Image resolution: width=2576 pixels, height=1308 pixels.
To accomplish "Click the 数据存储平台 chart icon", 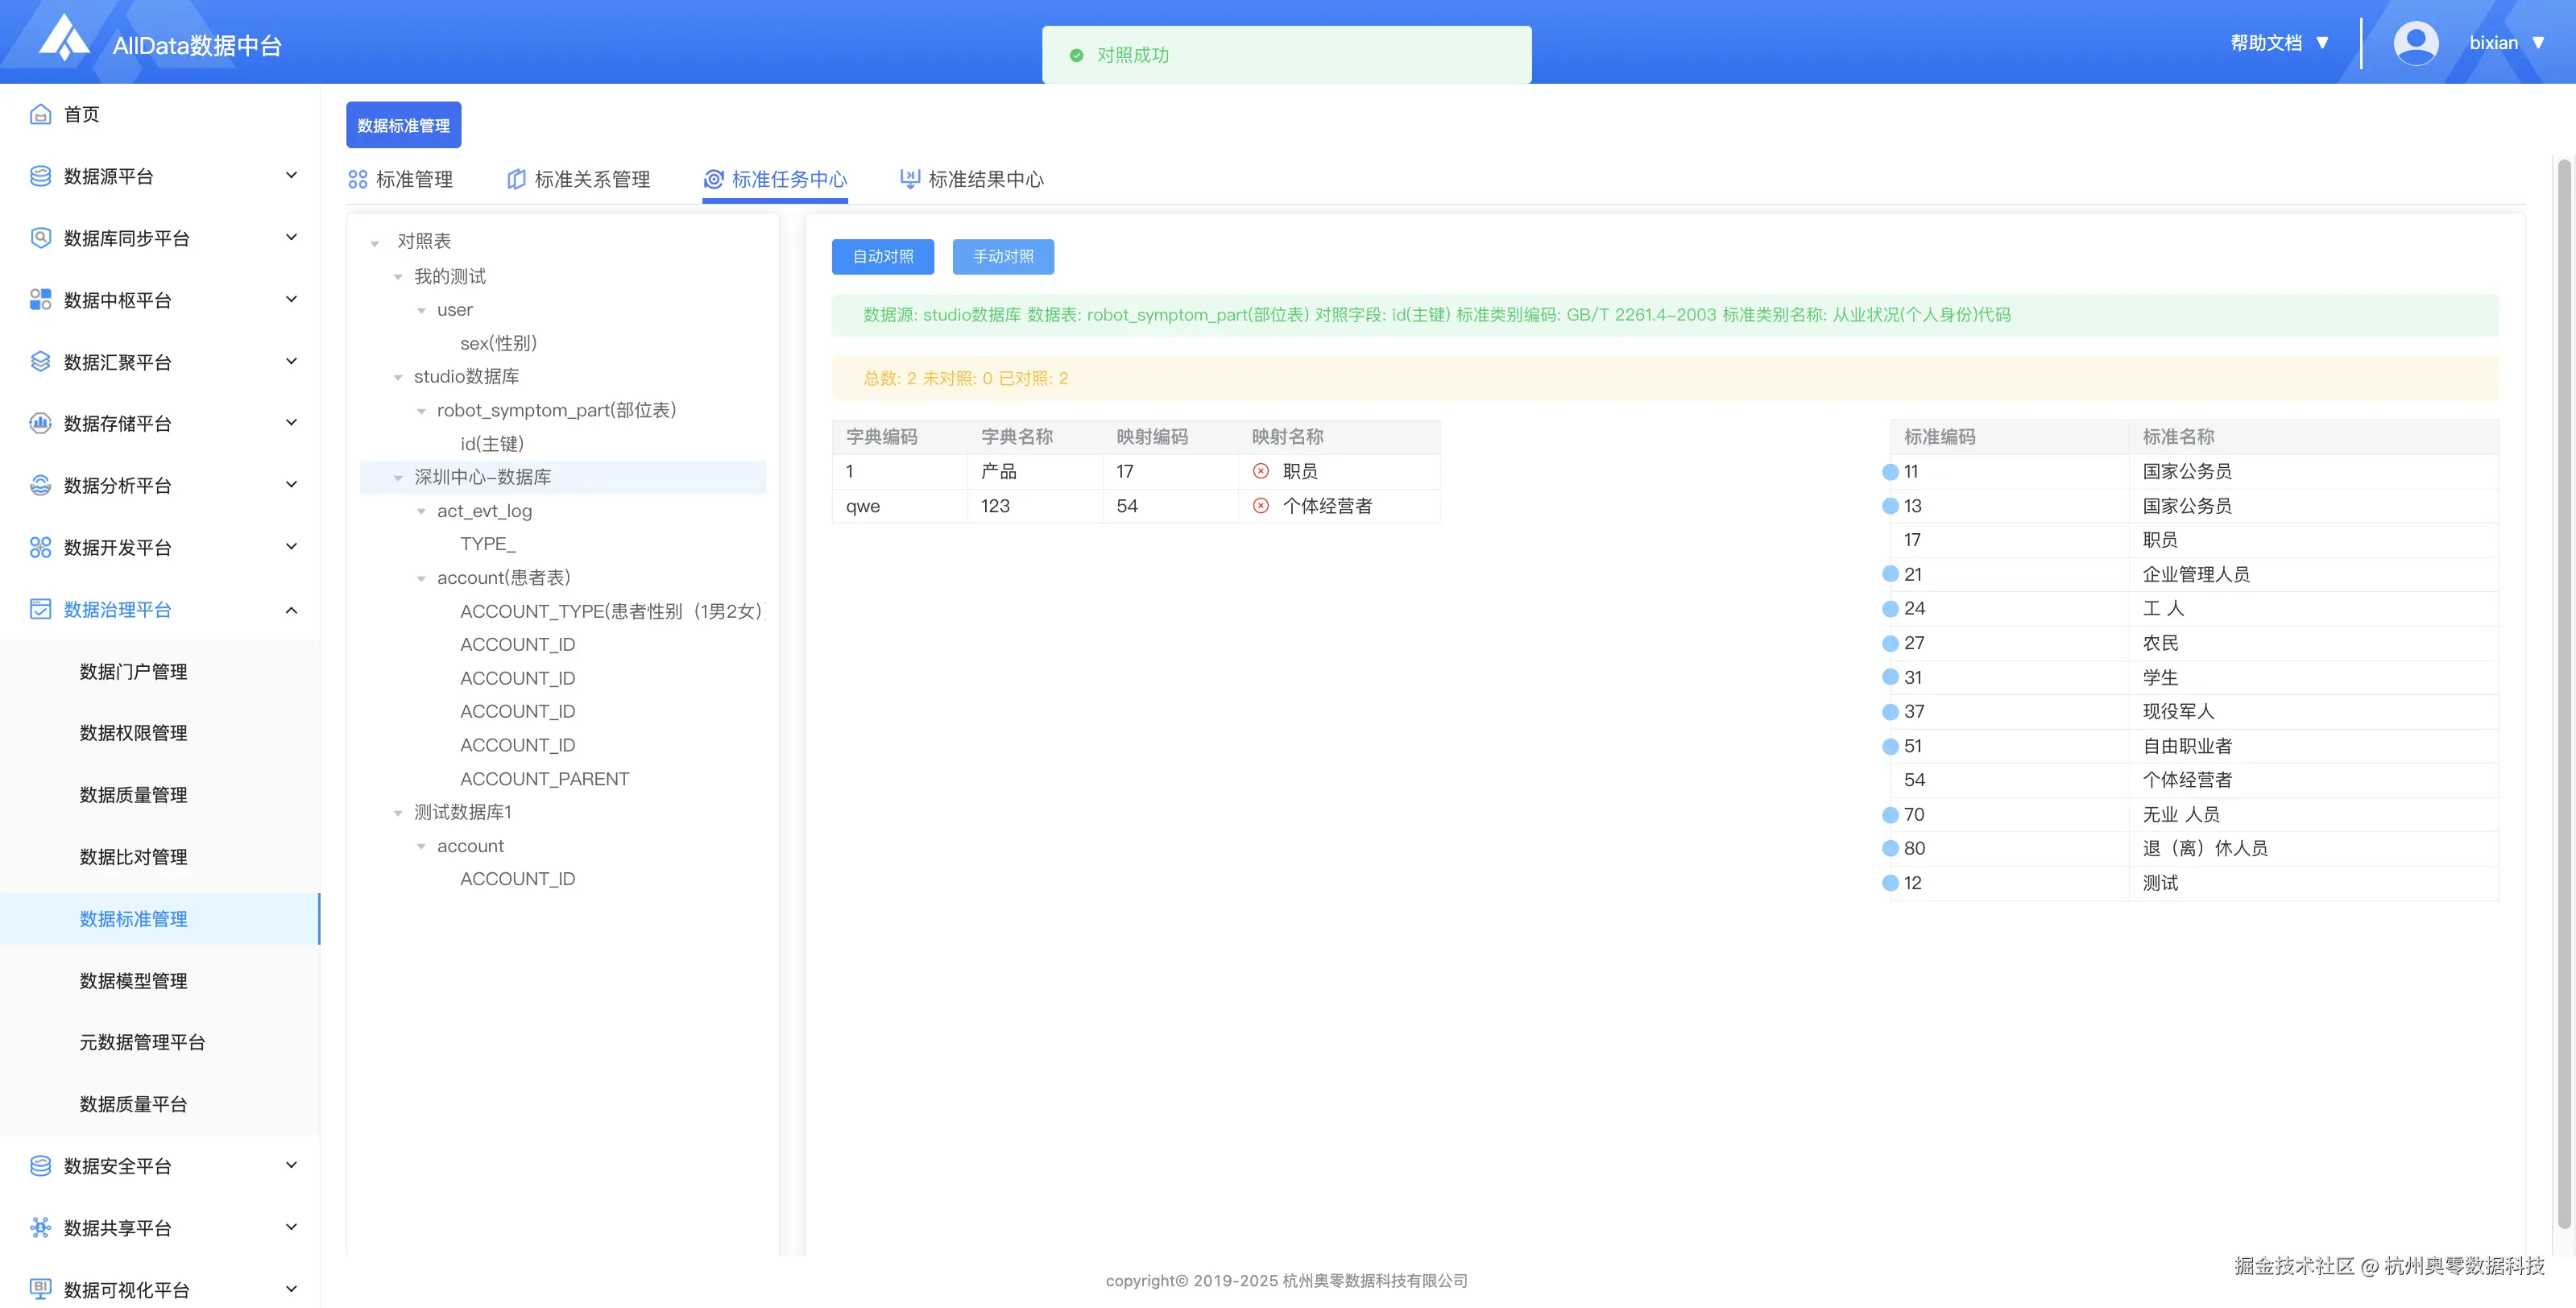I will 40,424.
